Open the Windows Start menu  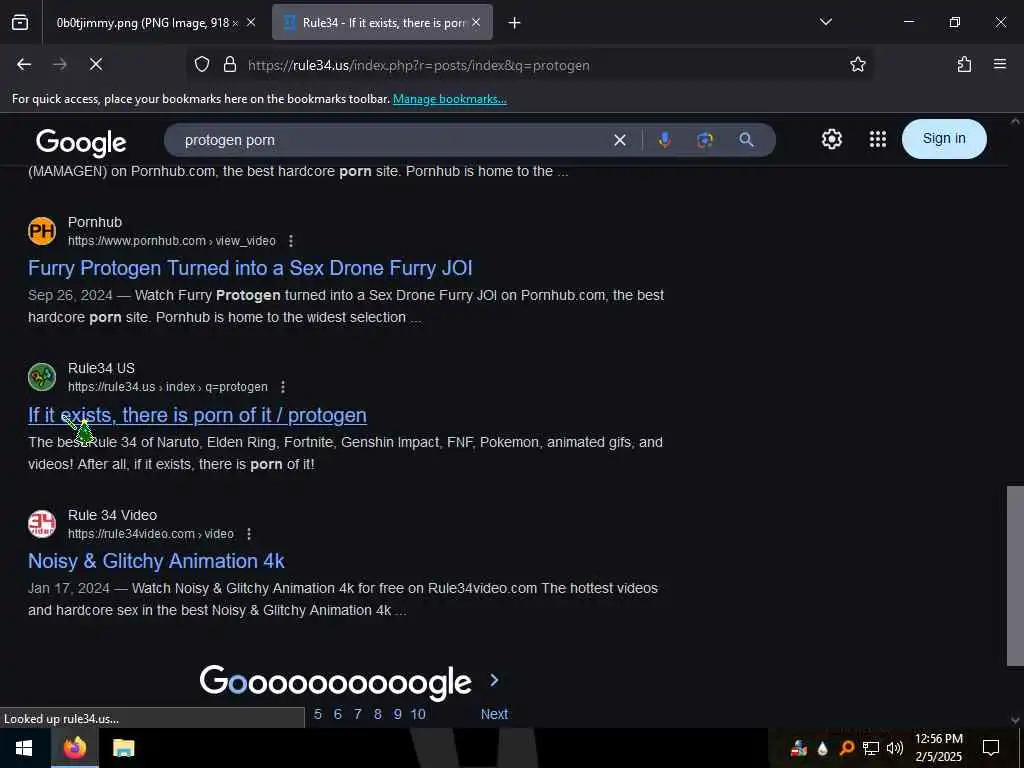point(24,748)
